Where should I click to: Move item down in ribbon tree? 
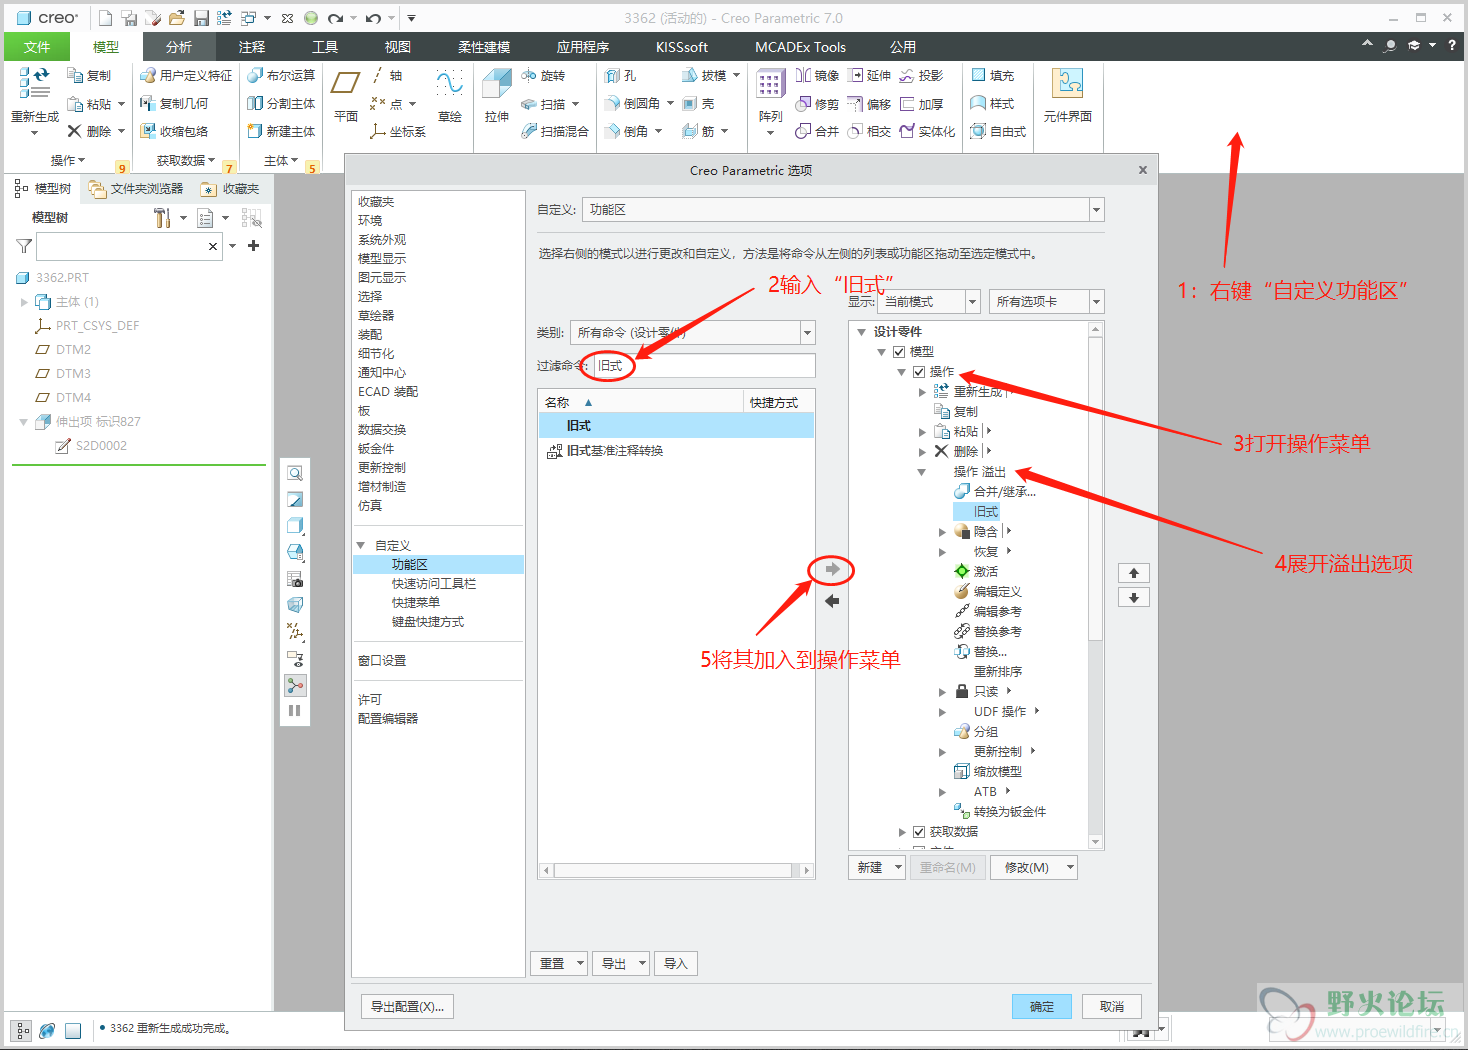1133,598
